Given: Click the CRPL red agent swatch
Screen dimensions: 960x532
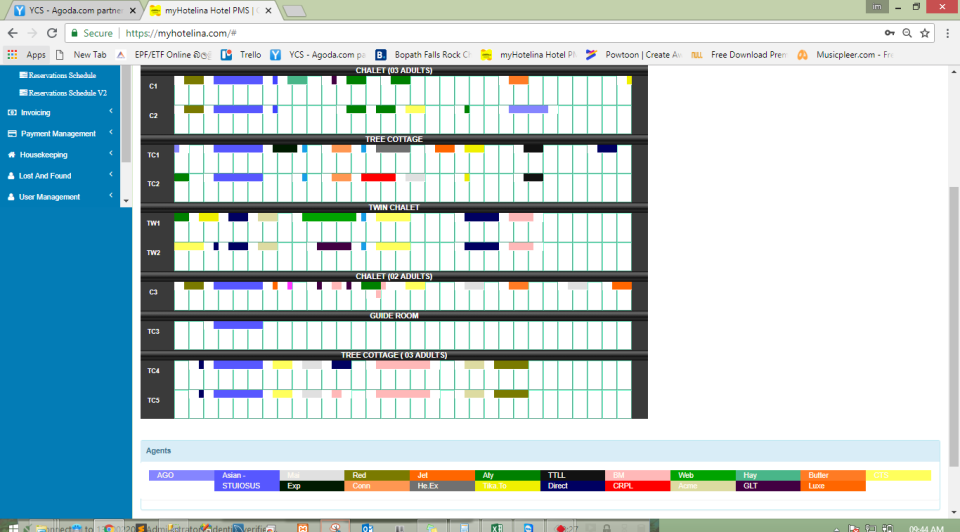Looking at the screenshot, I should pos(637,486).
